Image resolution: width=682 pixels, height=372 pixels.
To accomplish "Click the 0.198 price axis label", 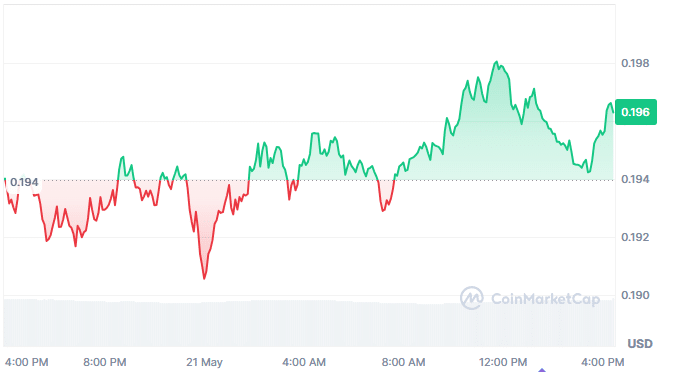I will click(635, 64).
